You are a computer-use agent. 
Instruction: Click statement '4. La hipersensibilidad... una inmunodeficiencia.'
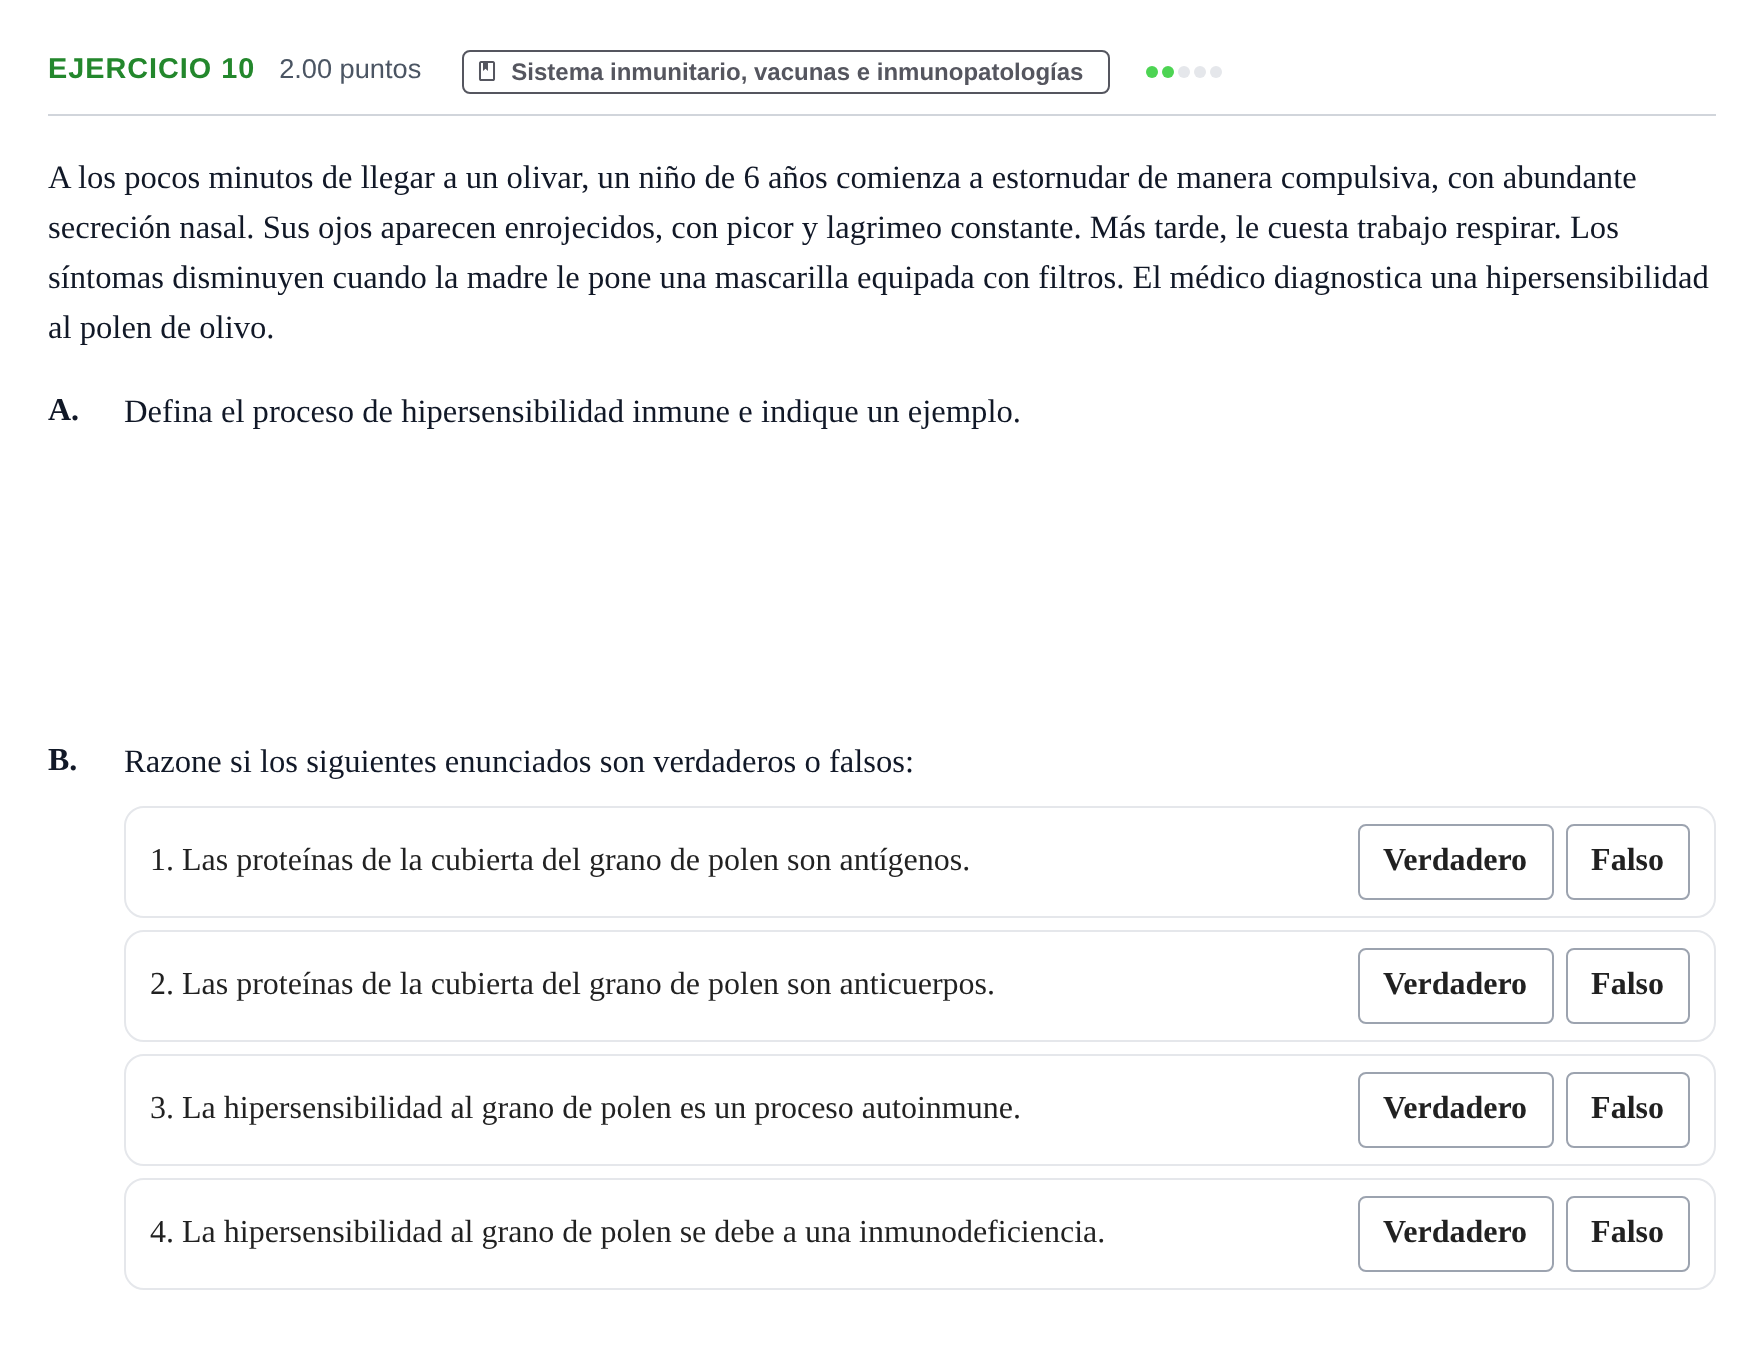[627, 1232]
